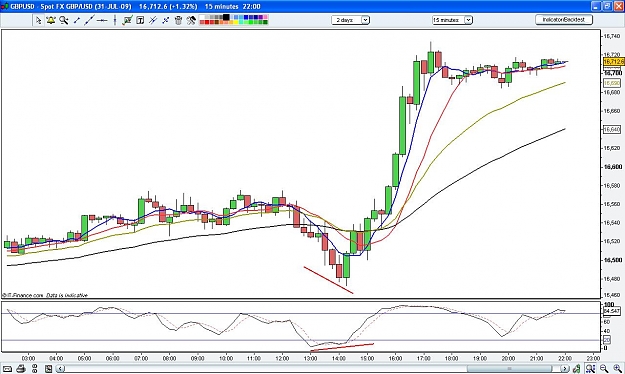This screenshot has height=374, width=625.
Task: Toggle the zoom-fit magnifier icon bottom right
Action: [x=590, y=369]
